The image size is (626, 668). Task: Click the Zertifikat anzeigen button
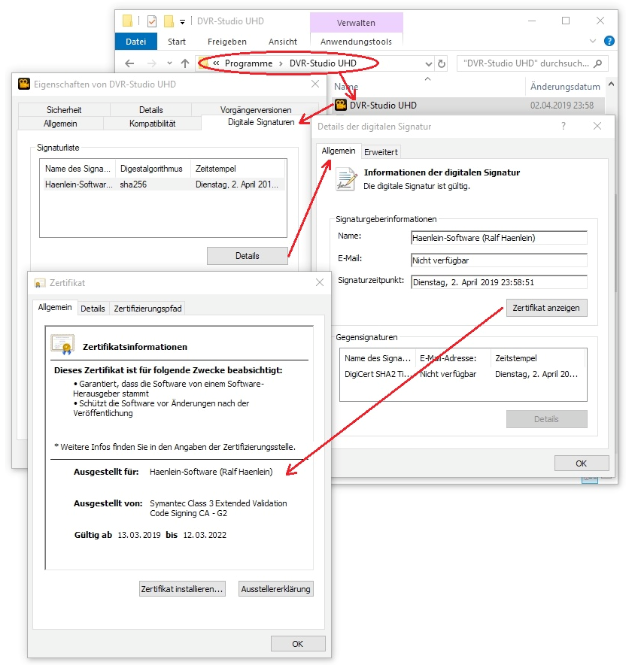pyautogui.click(x=547, y=307)
